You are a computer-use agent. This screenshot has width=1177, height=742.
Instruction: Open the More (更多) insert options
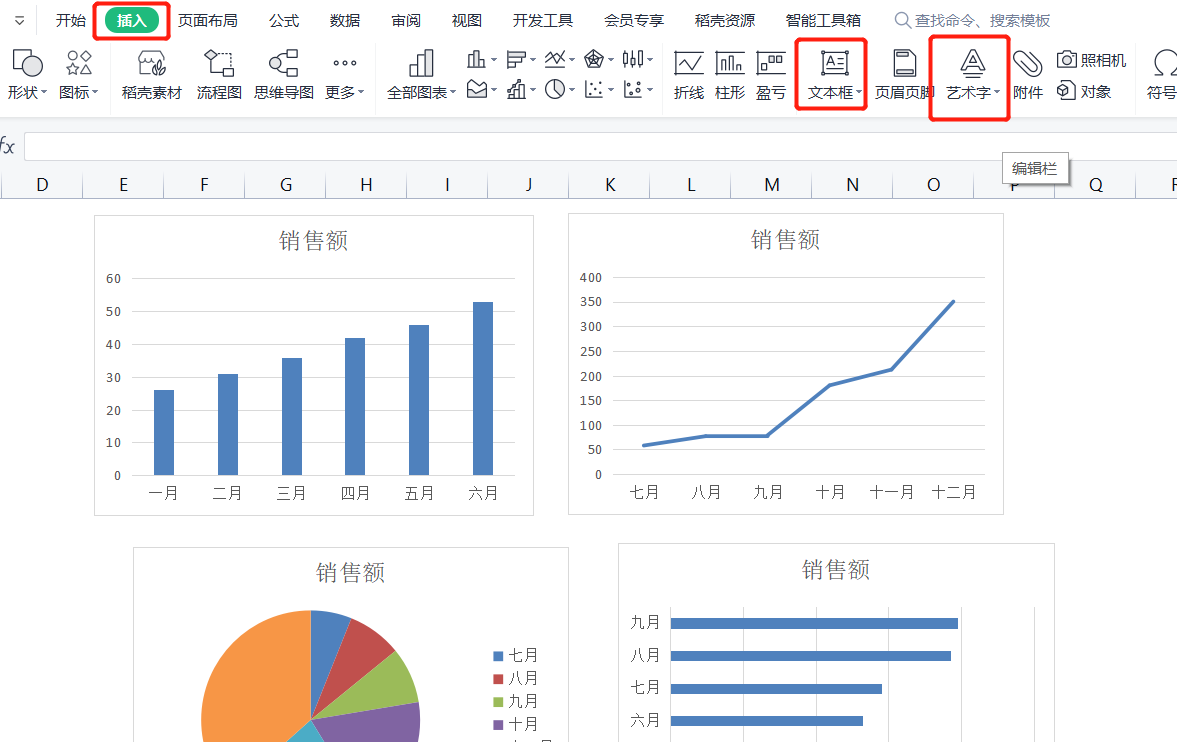pos(345,74)
